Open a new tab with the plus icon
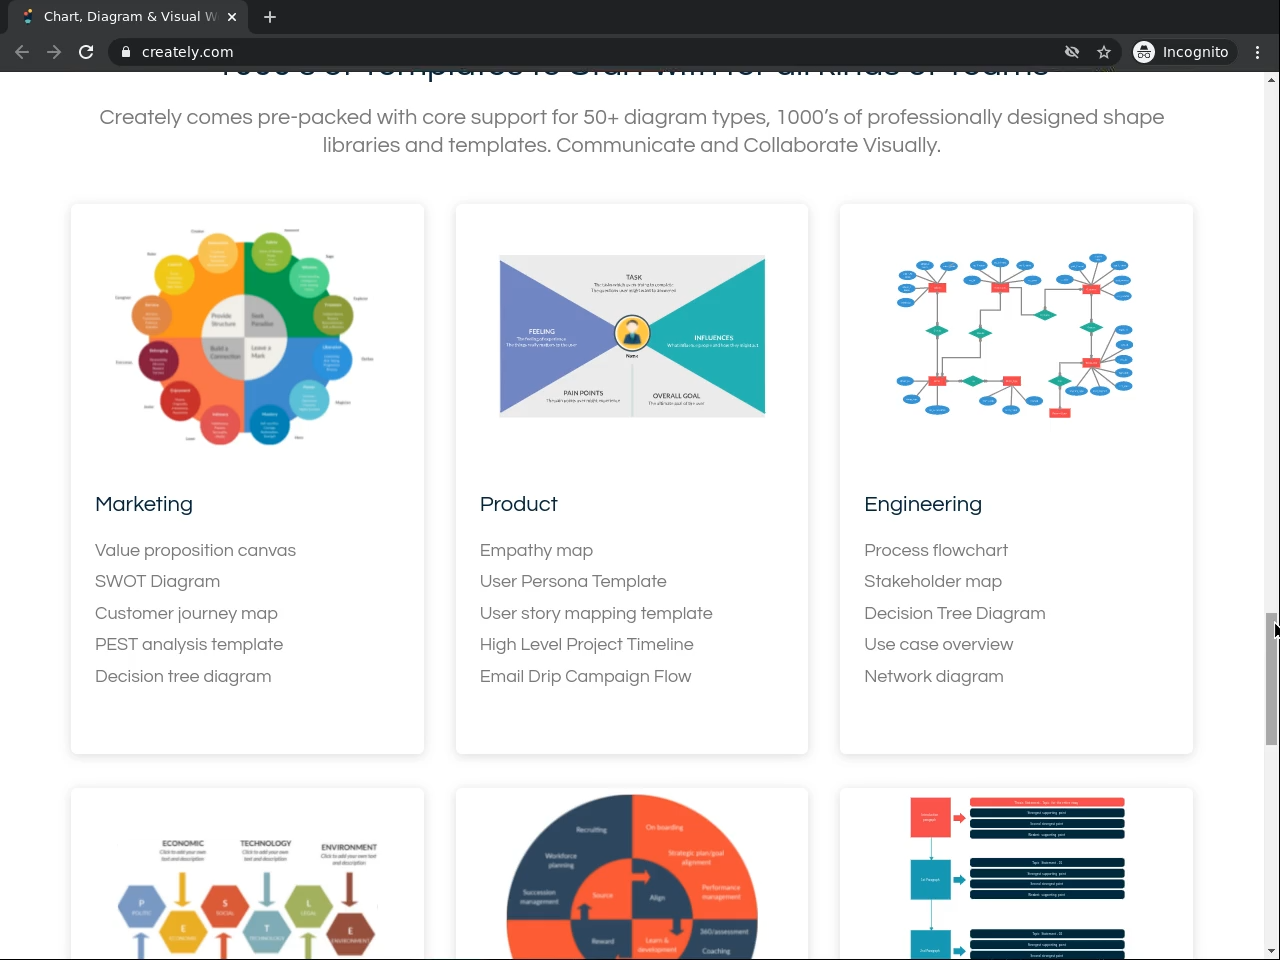Image resolution: width=1280 pixels, height=960 pixels. (x=270, y=17)
